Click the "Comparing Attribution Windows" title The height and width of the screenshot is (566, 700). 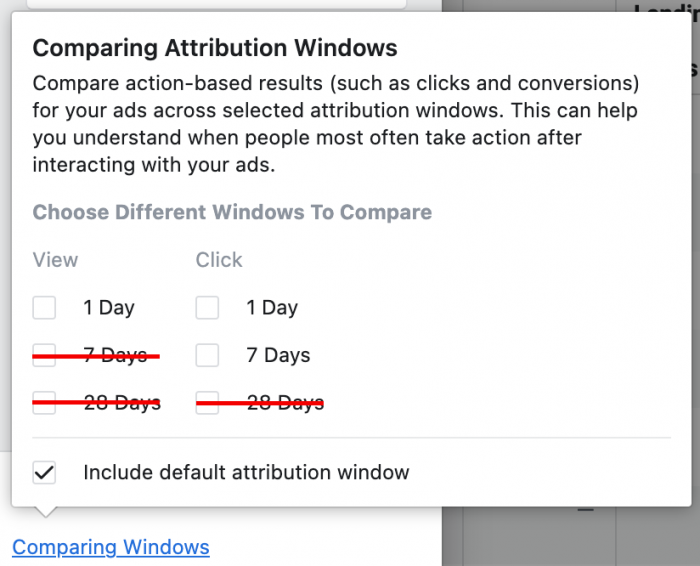[x=215, y=48]
